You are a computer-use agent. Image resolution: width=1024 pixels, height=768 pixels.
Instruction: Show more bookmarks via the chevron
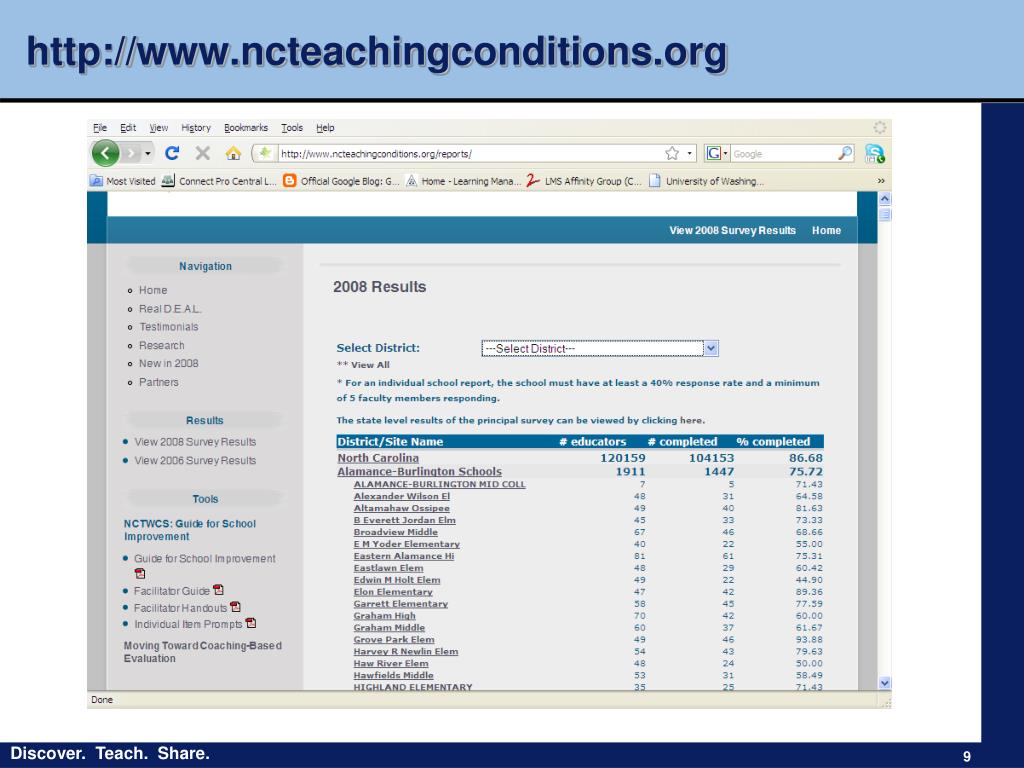point(881,181)
